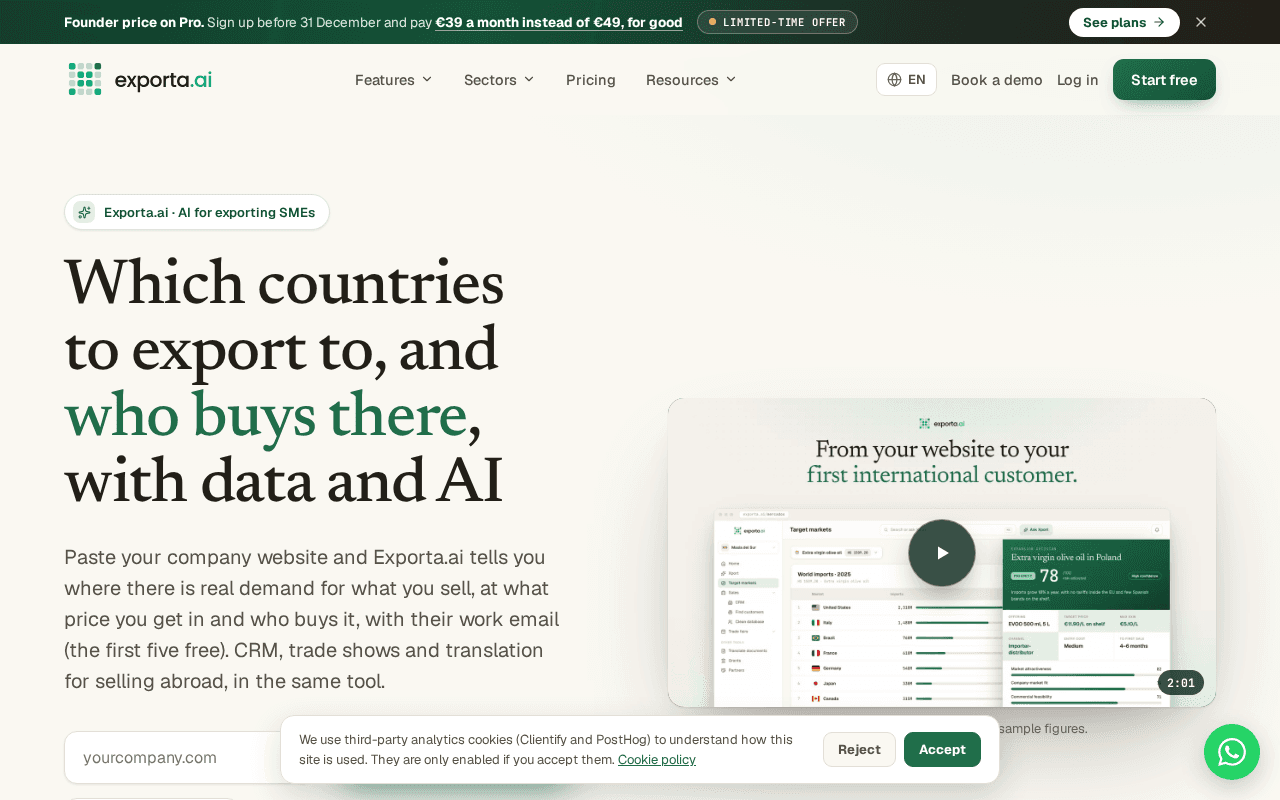This screenshot has width=1280, height=800.
Task: Click 'From your website to your' video heading
Action: (942, 449)
